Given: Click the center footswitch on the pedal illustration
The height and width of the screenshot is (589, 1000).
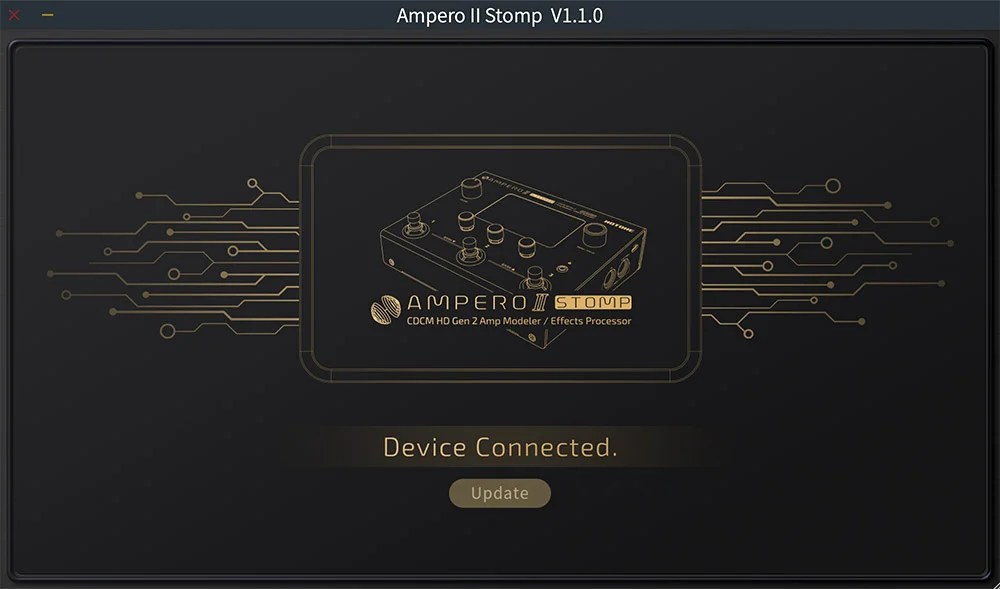Looking at the screenshot, I should point(471,251).
